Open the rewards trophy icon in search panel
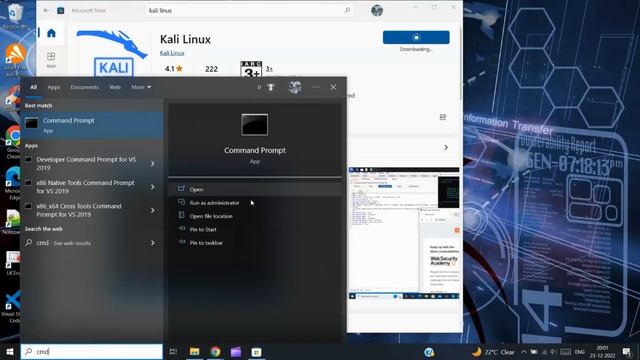The width and height of the screenshot is (640, 360). [271, 87]
